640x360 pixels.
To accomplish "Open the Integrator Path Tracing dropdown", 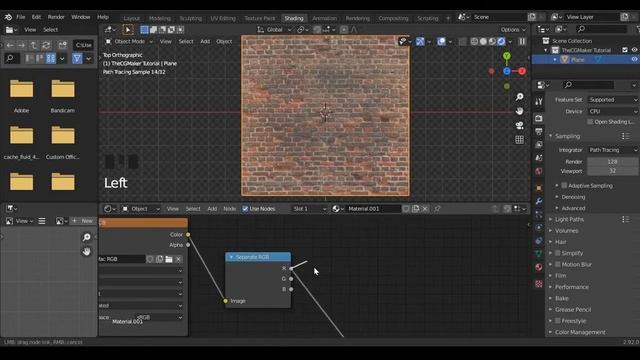I will [x=613, y=150].
